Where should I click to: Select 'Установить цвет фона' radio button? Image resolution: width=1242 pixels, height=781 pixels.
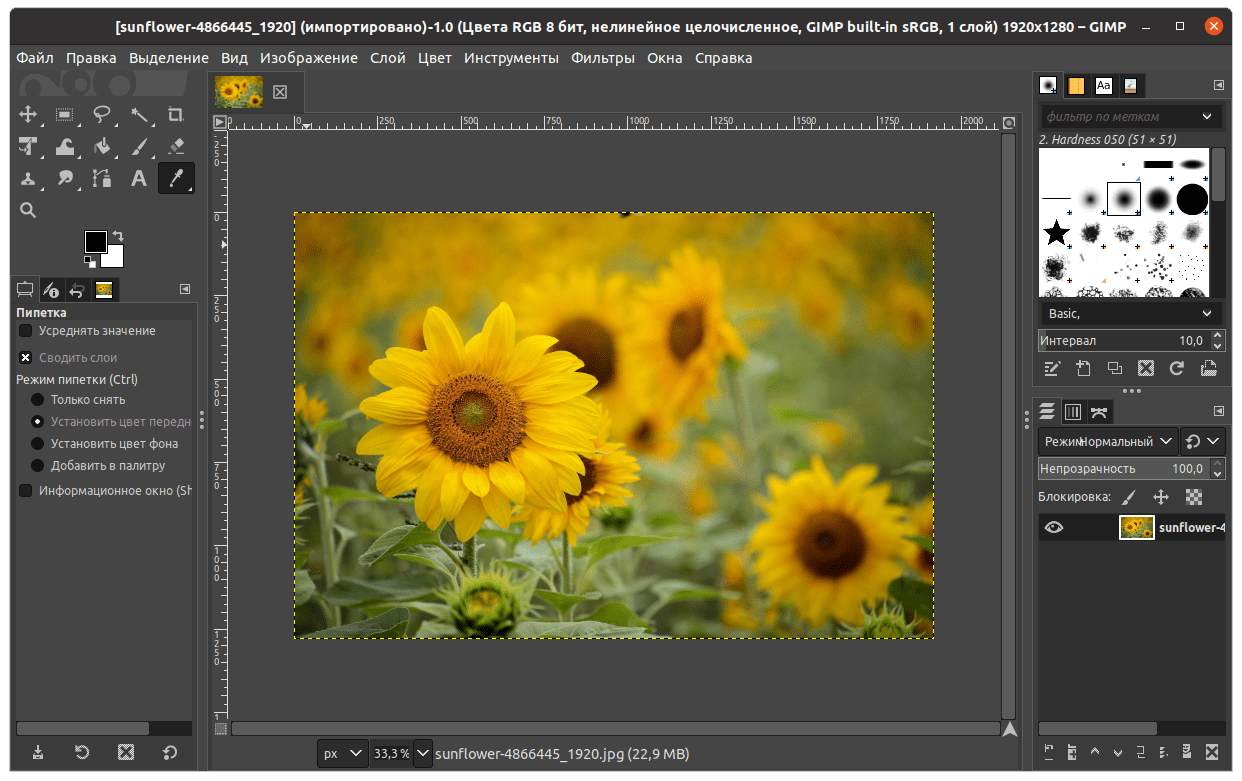click(x=38, y=444)
